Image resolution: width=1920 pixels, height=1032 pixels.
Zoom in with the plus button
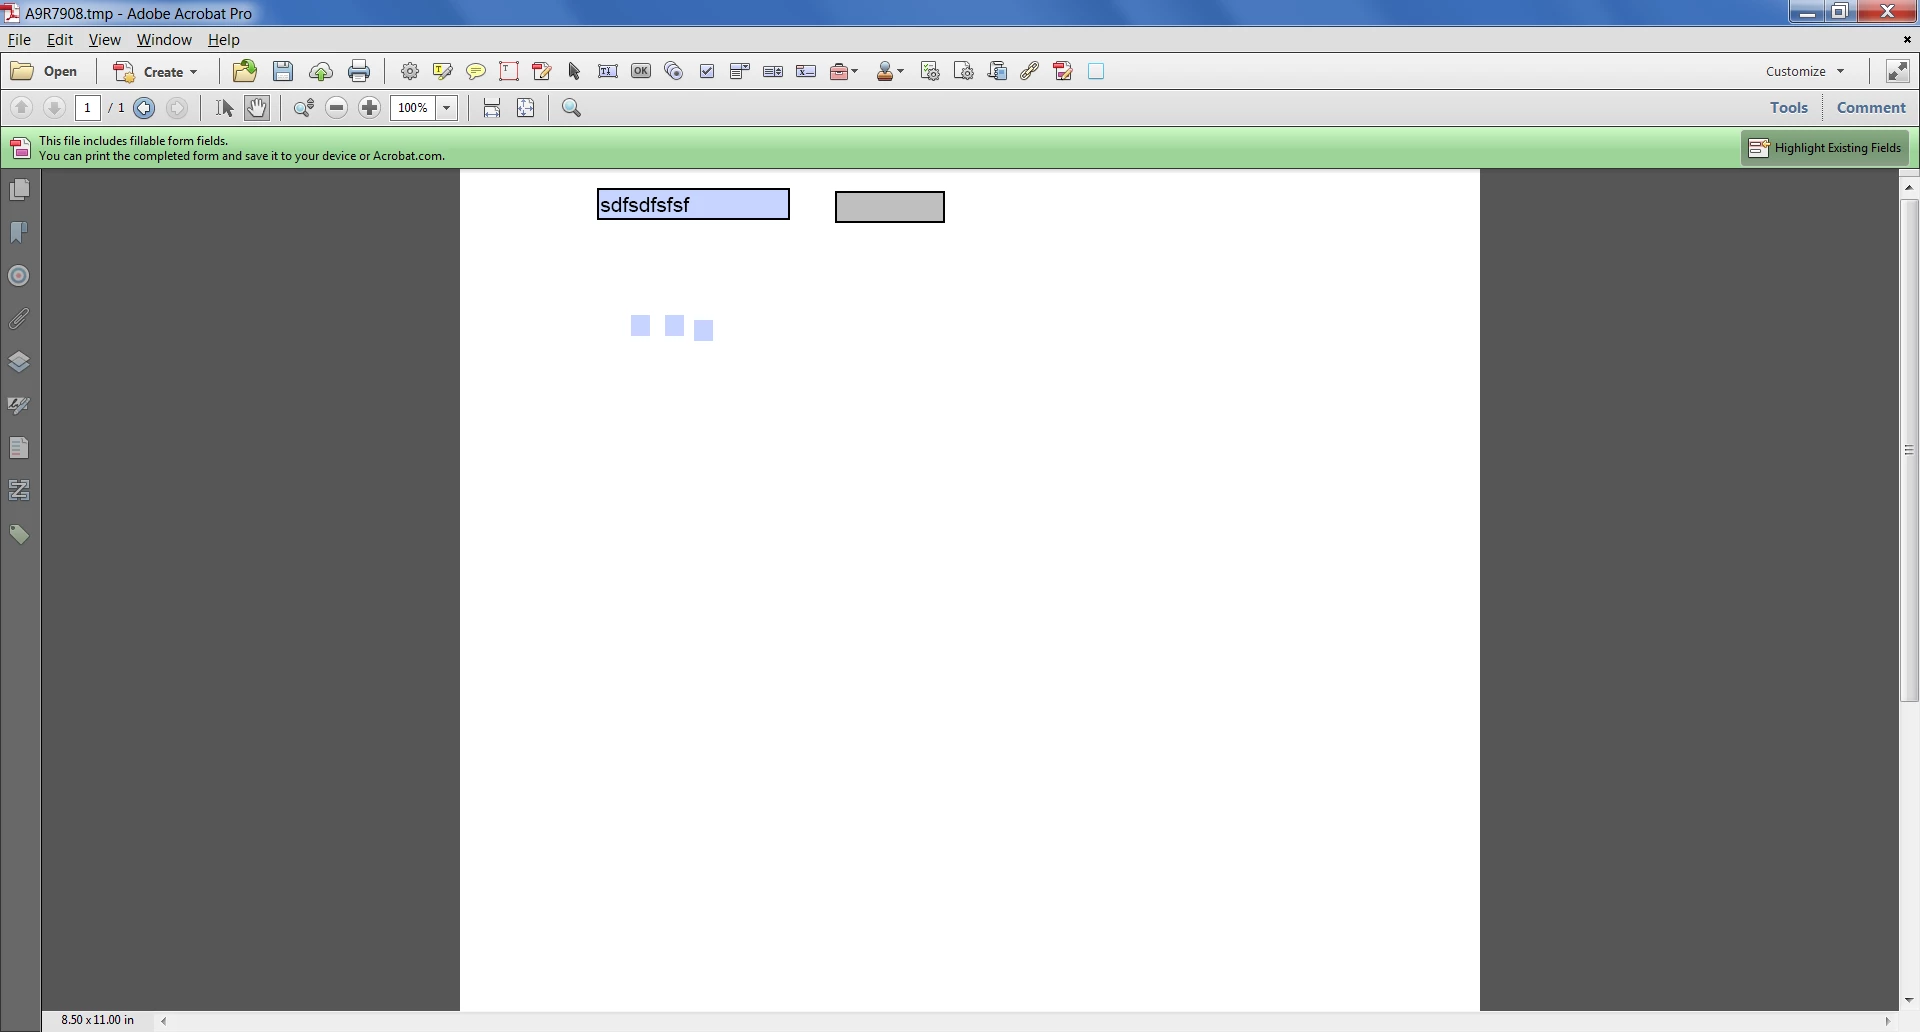click(370, 108)
